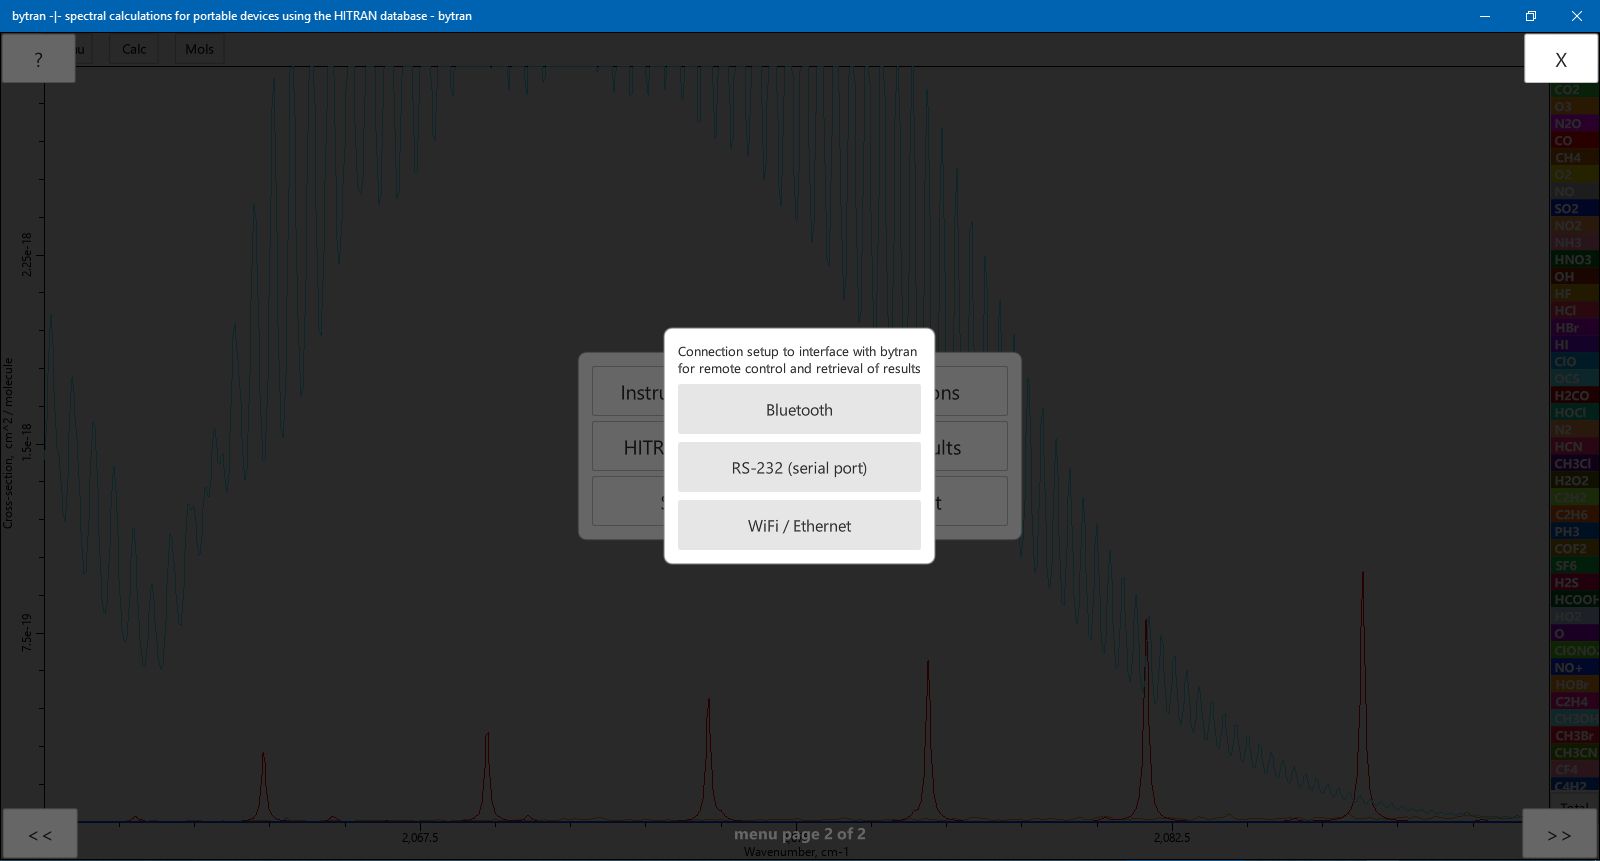This screenshot has height=861, width=1600.
Task: Toggle the SO2 molecule entry
Action: 1574,209
